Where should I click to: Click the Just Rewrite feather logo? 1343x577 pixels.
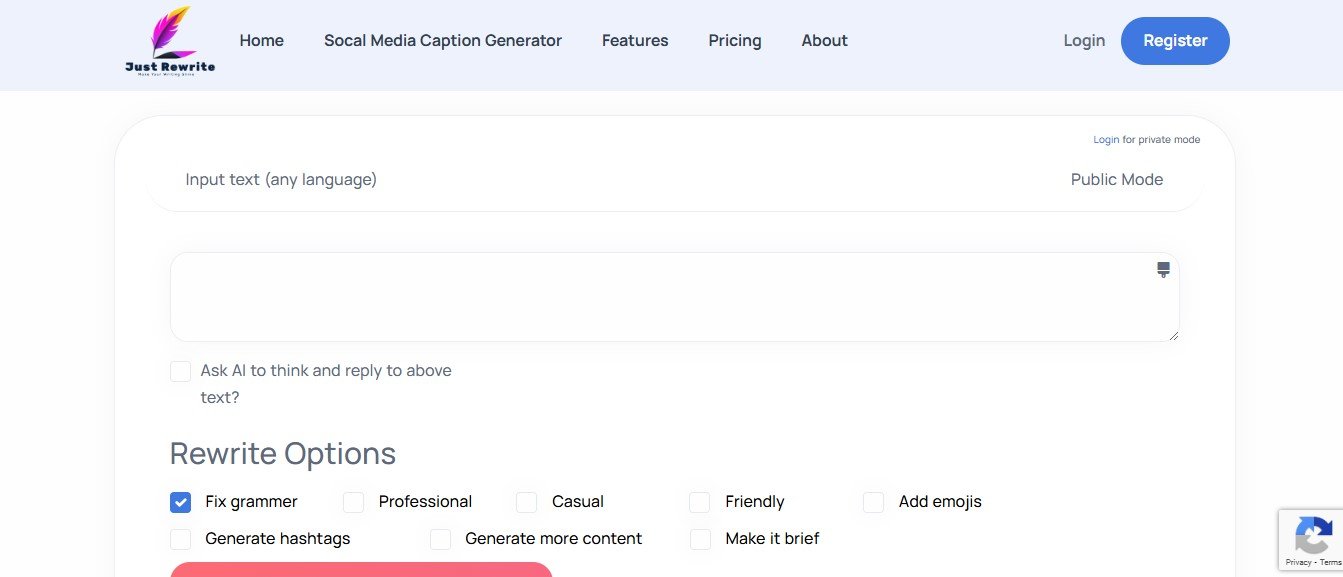point(170,41)
